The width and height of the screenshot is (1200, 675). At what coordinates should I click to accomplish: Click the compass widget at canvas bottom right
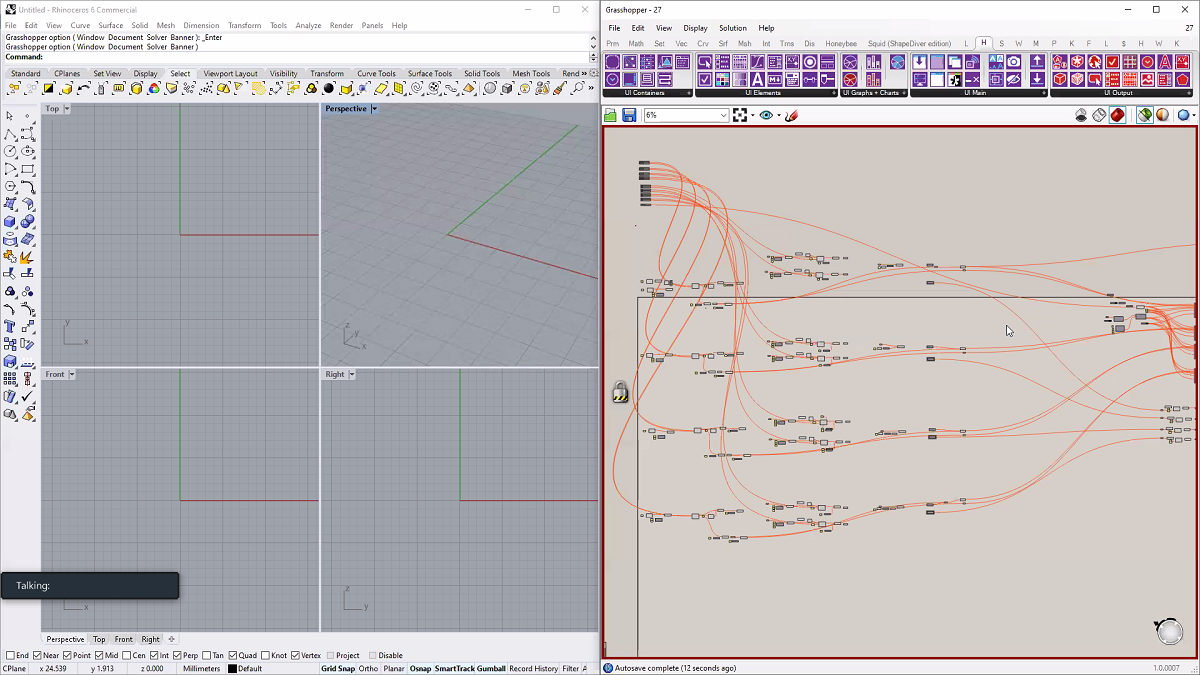(x=1169, y=631)
